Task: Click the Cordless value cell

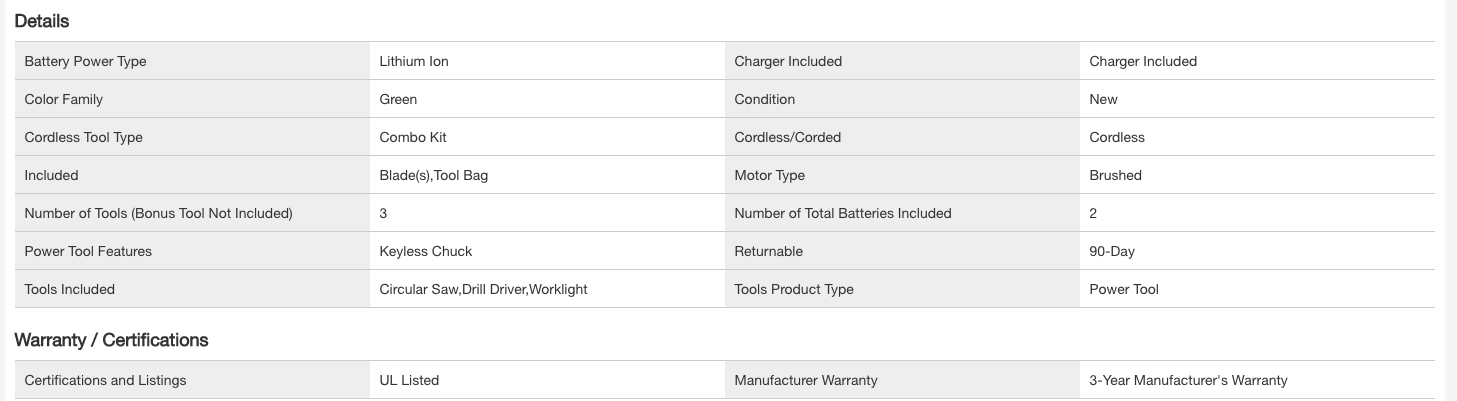Action: tap(1117, 137)
